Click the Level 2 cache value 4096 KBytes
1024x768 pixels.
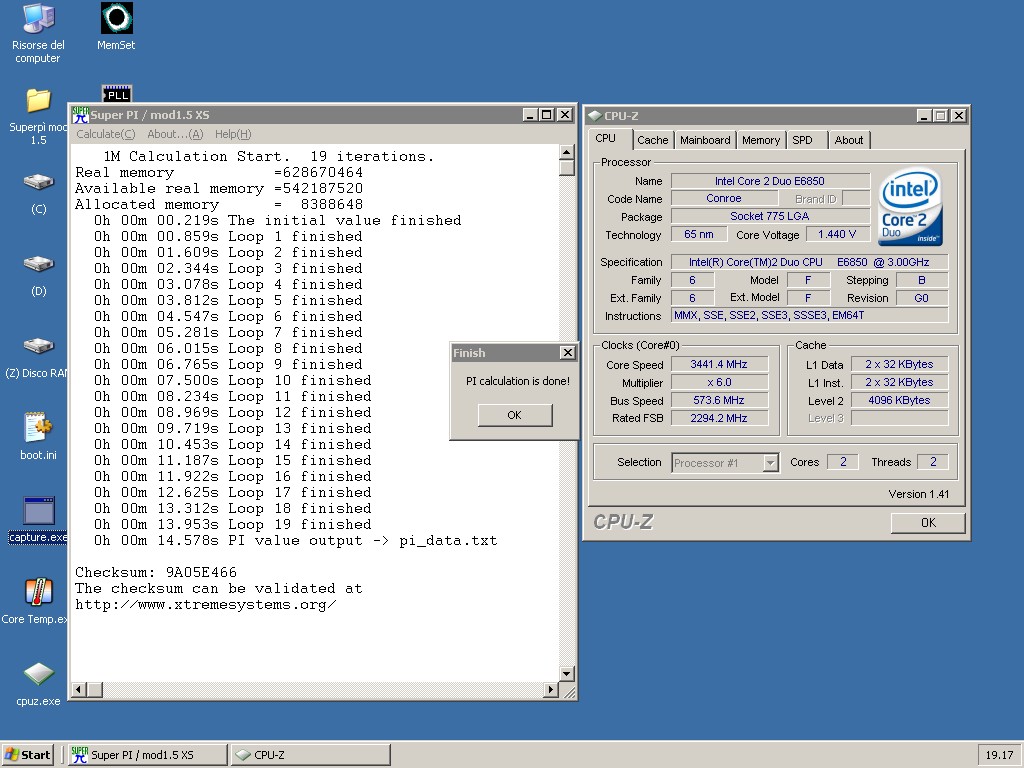(x=899, y=400)
